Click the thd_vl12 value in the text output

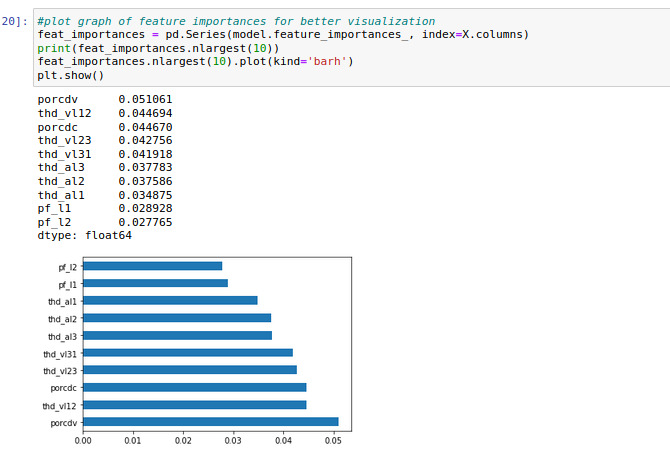(145, 114)
